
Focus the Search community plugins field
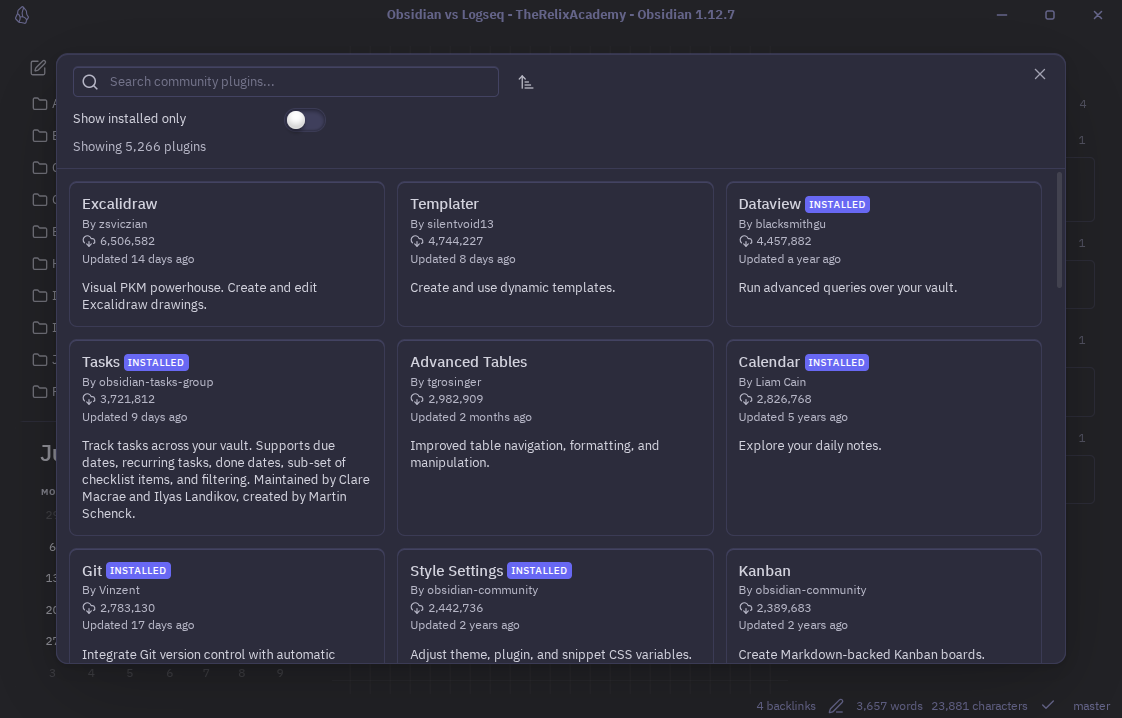tap(286, 82)
